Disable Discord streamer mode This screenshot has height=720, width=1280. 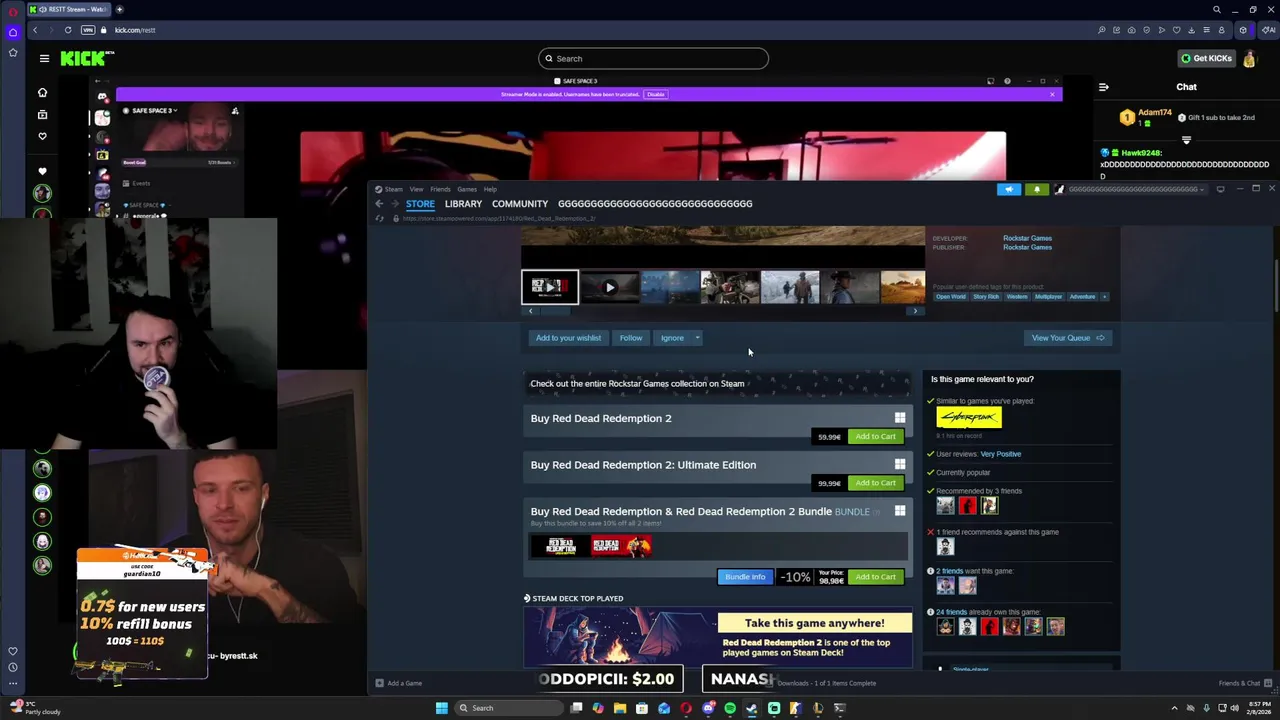[x=655, y=94]
